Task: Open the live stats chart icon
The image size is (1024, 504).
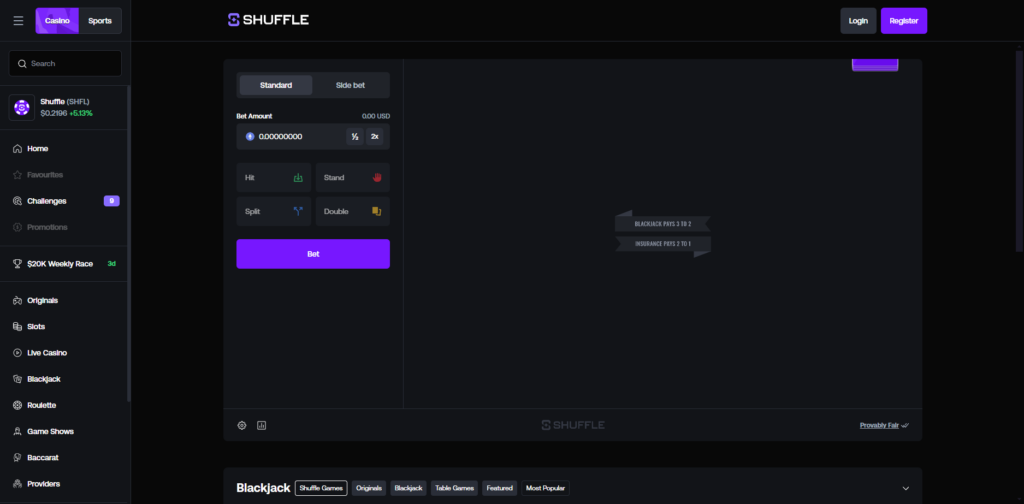Action: coord(262,426)
